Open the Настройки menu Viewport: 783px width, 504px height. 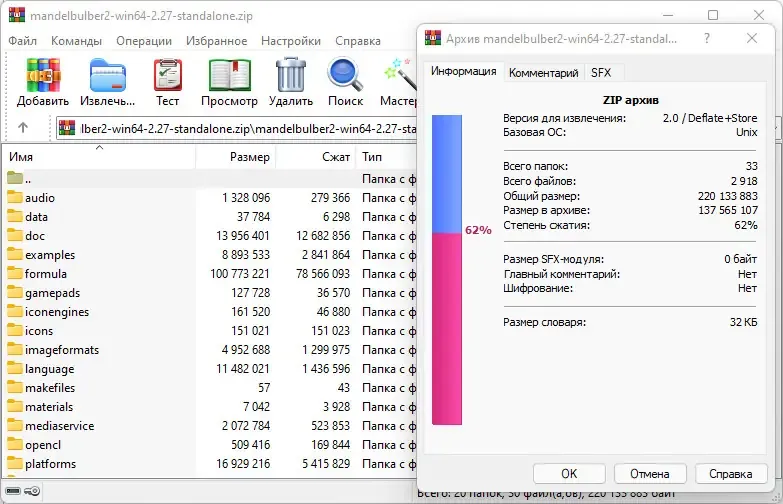[x=291, y=41]
